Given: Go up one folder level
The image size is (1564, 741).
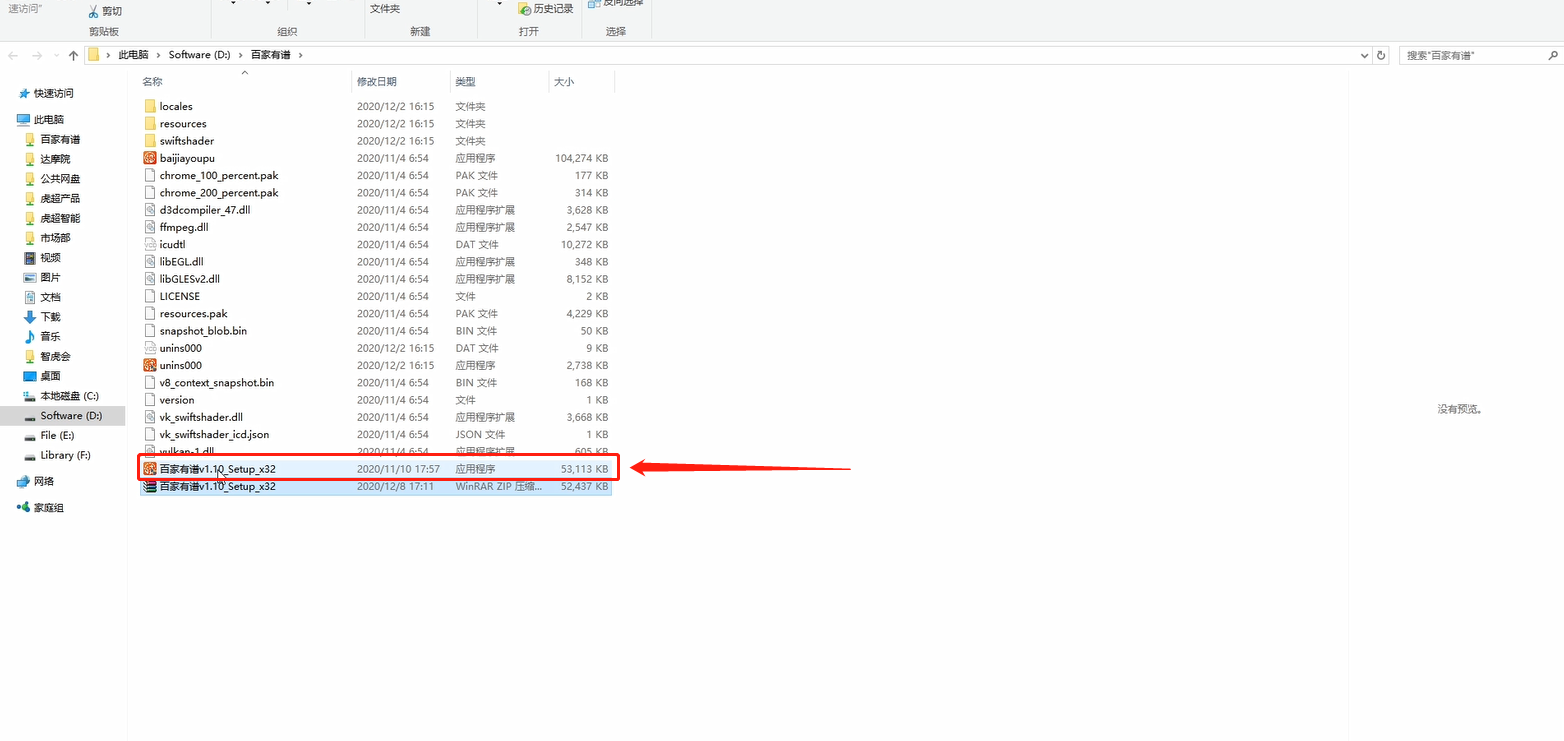Looking at the screenshot, I should [73, 55].
